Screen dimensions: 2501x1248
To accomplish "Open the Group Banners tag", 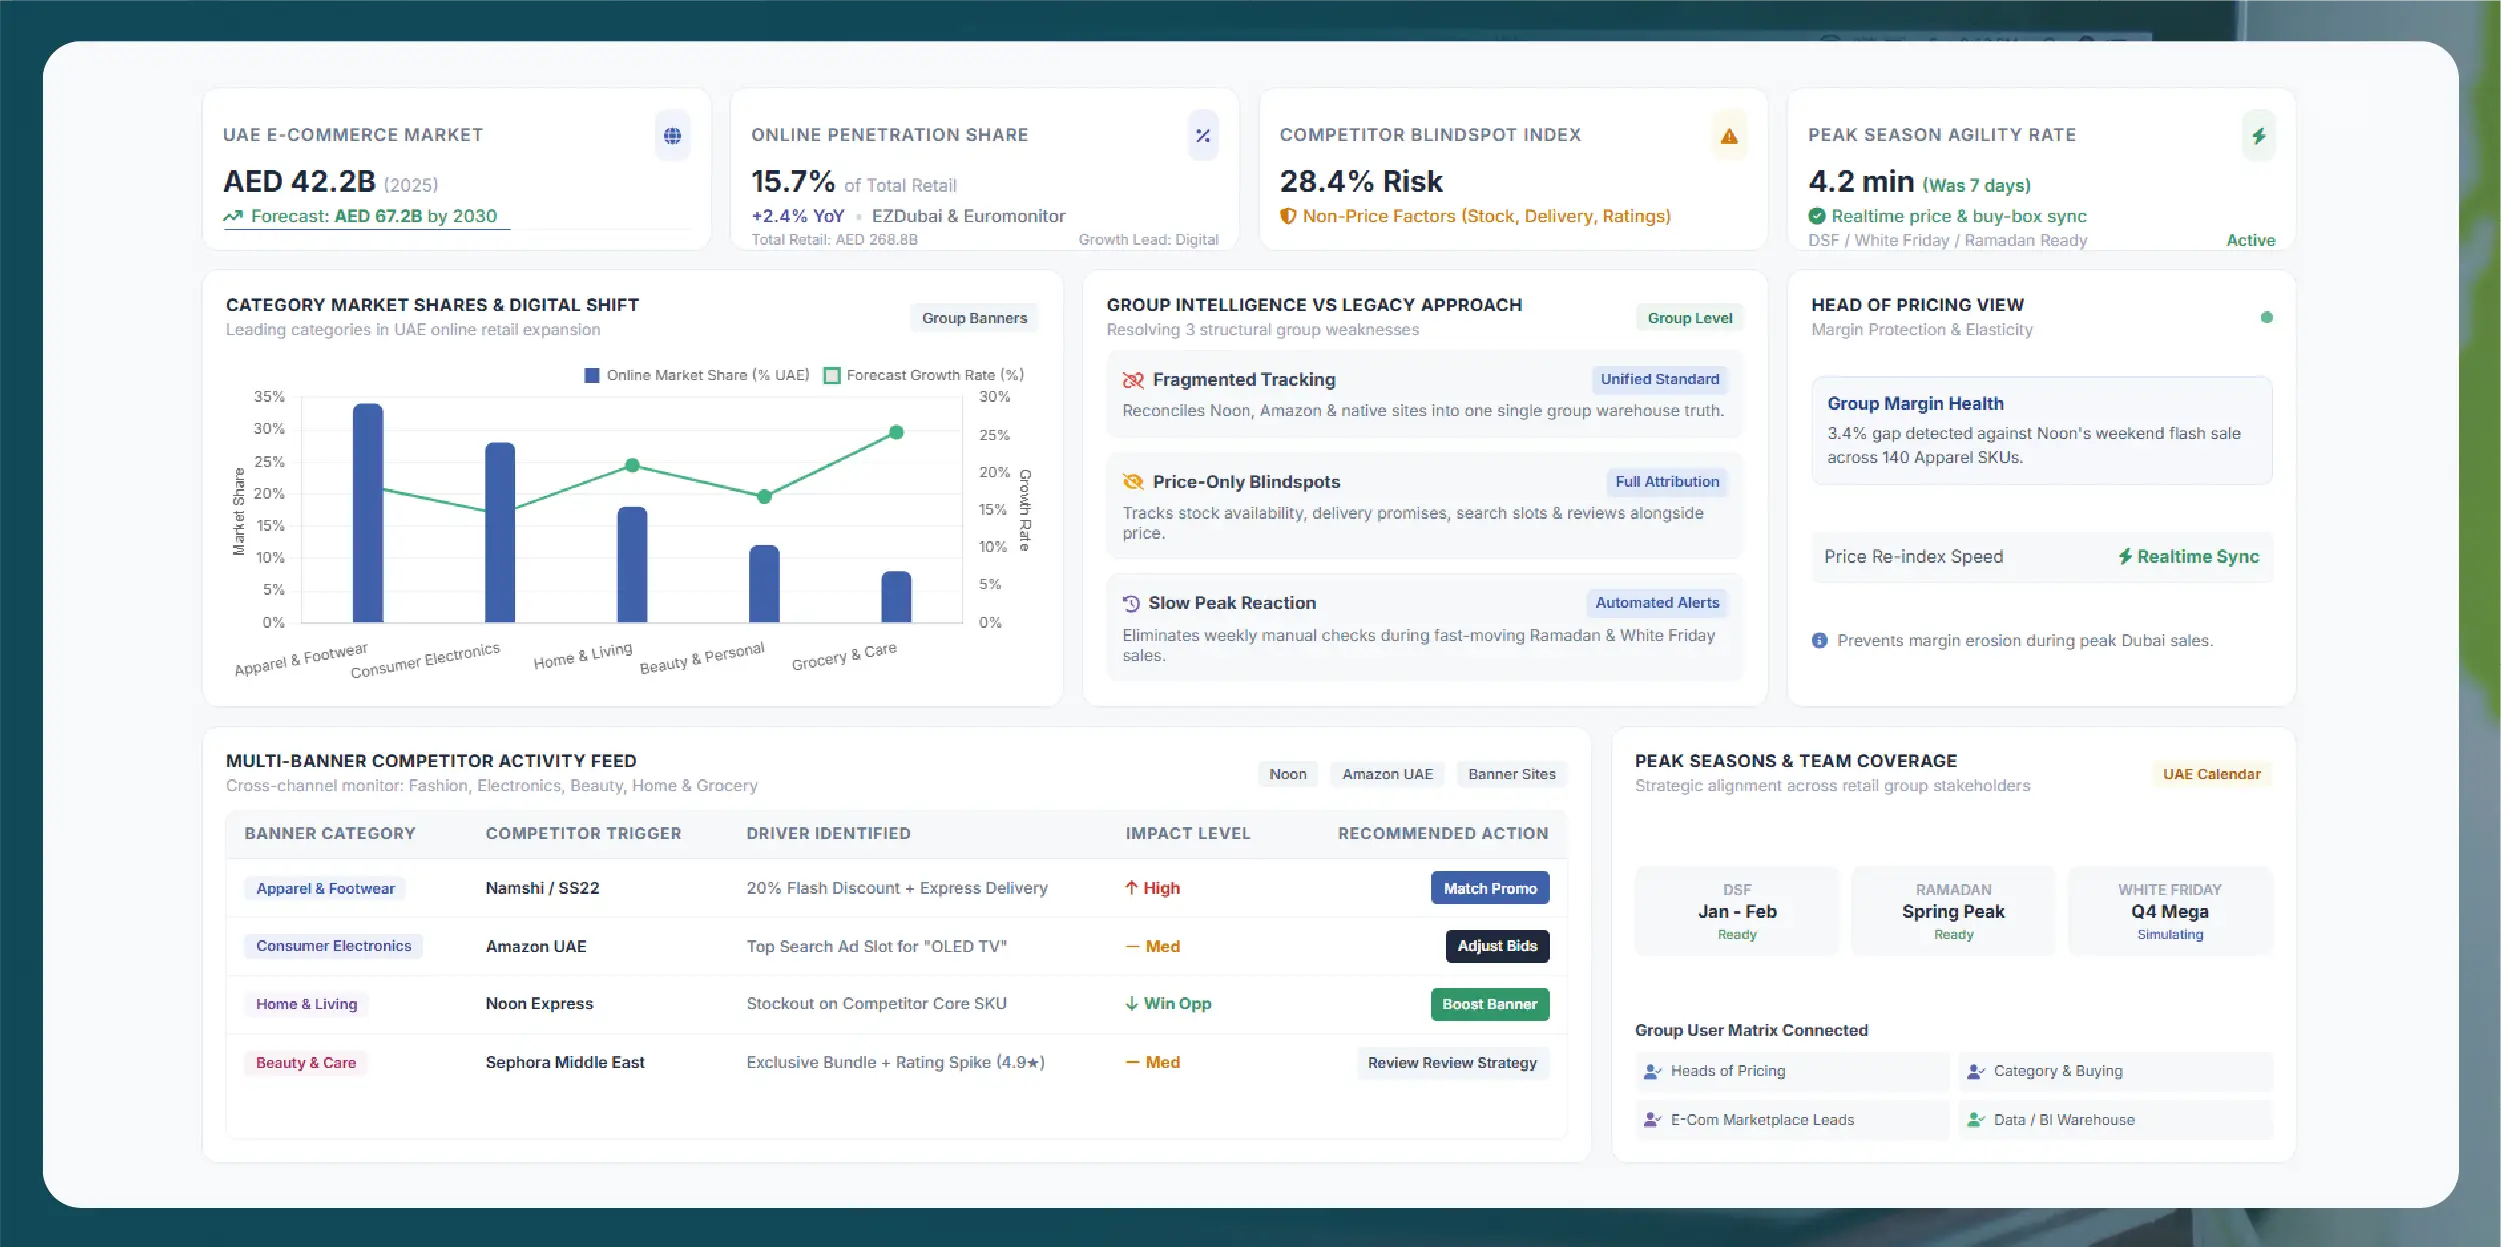I will (974, 318).
